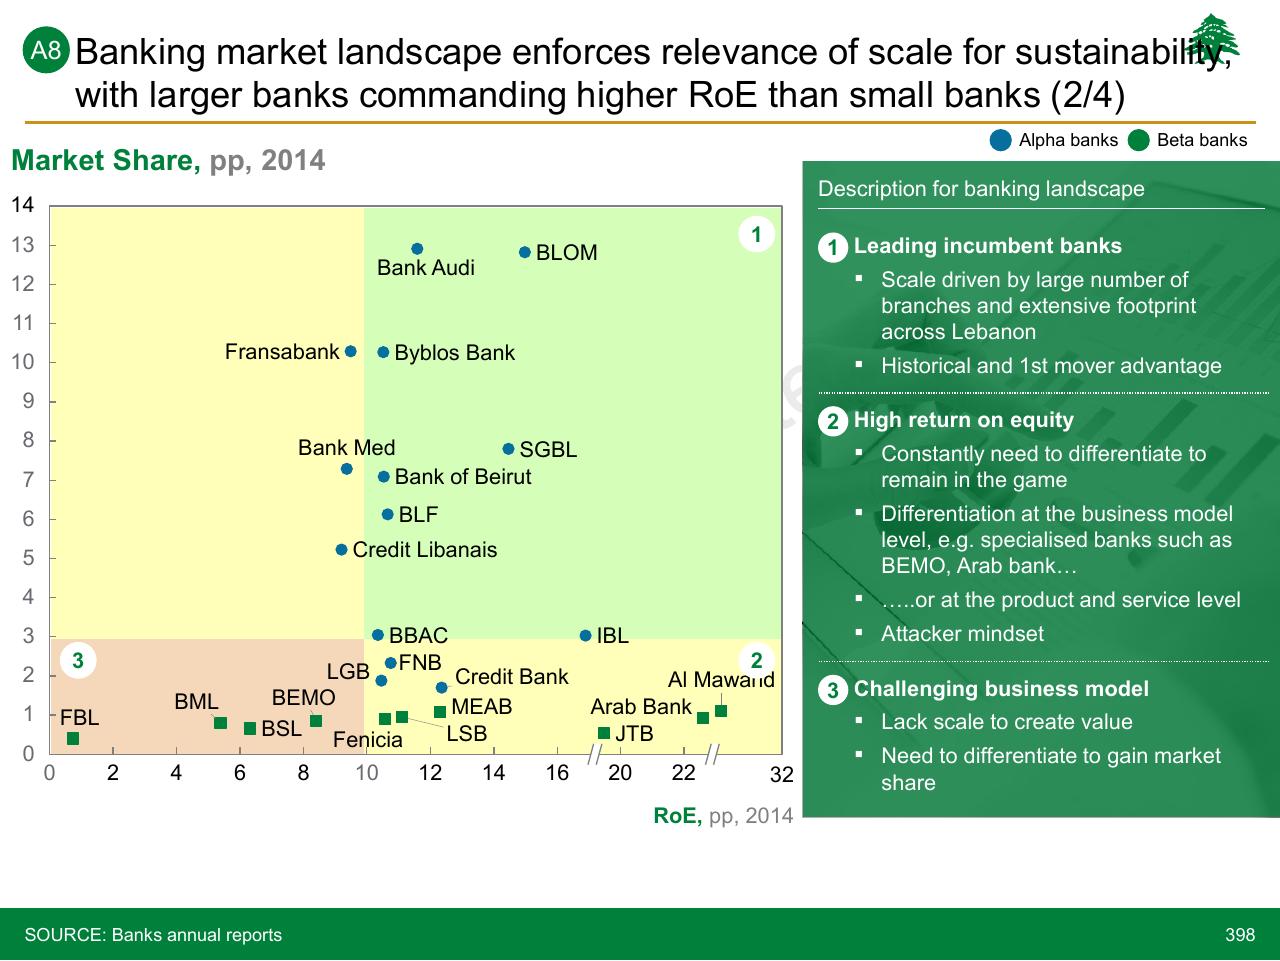Click the Credit Bank label
Image resolution: width=1280 pixels, height=961 pixels.
[x=512, y=677]
